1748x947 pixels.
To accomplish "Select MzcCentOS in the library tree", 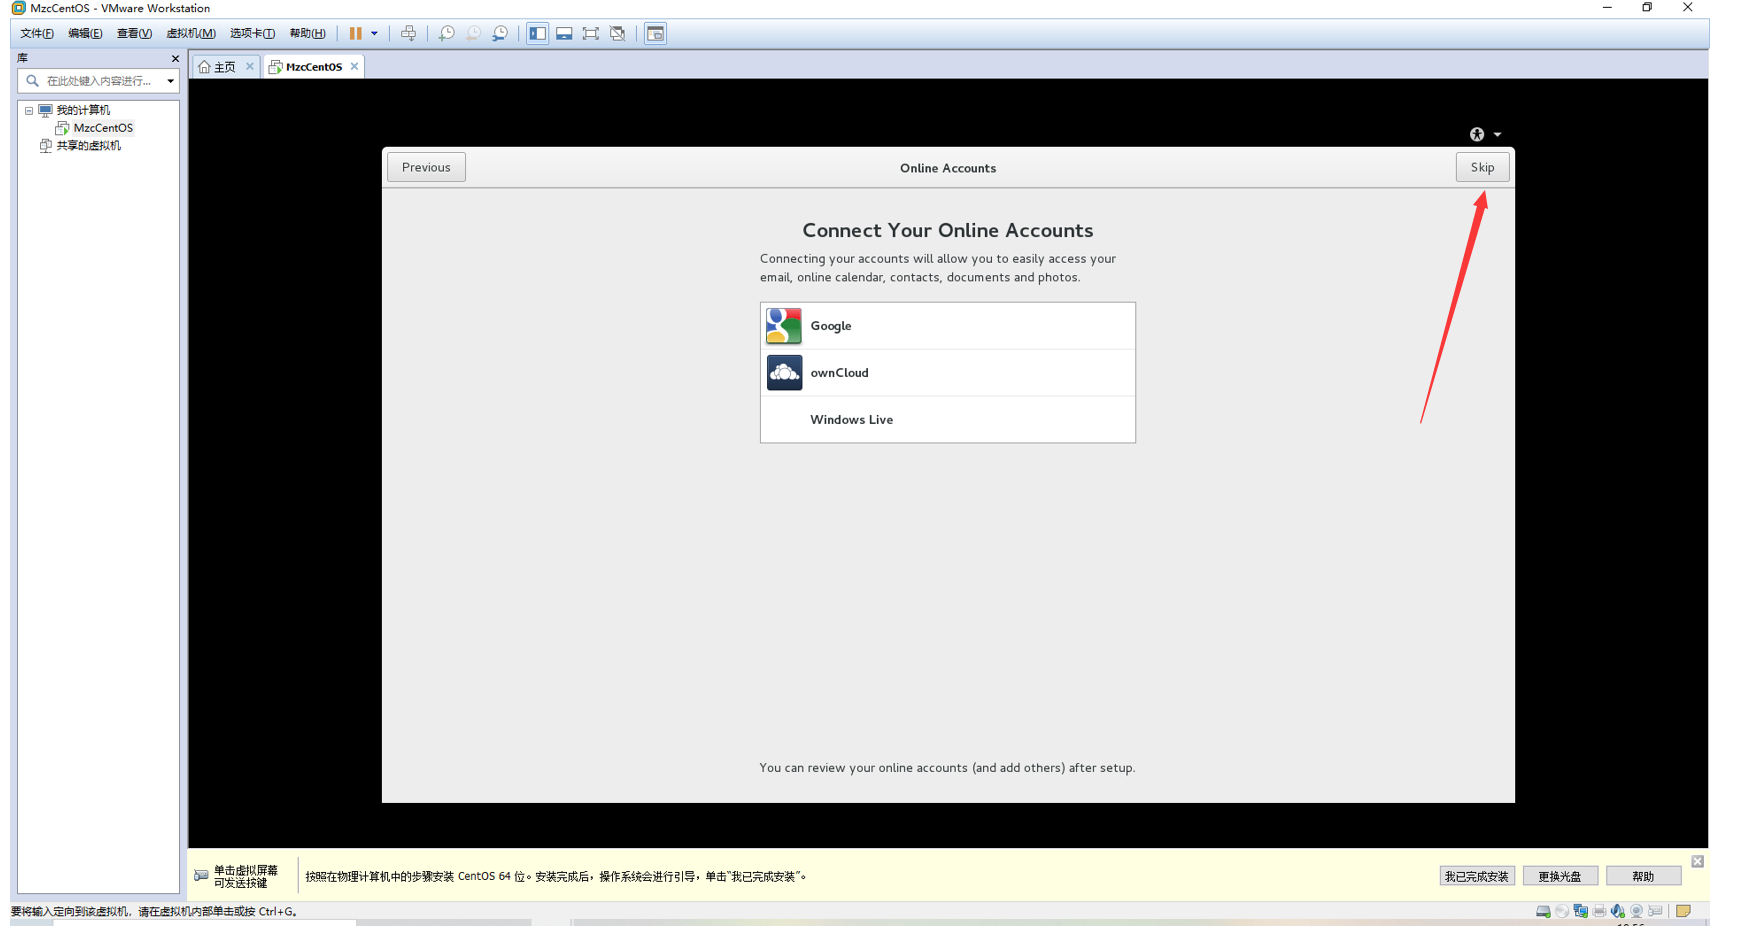I will pos(103,128).
